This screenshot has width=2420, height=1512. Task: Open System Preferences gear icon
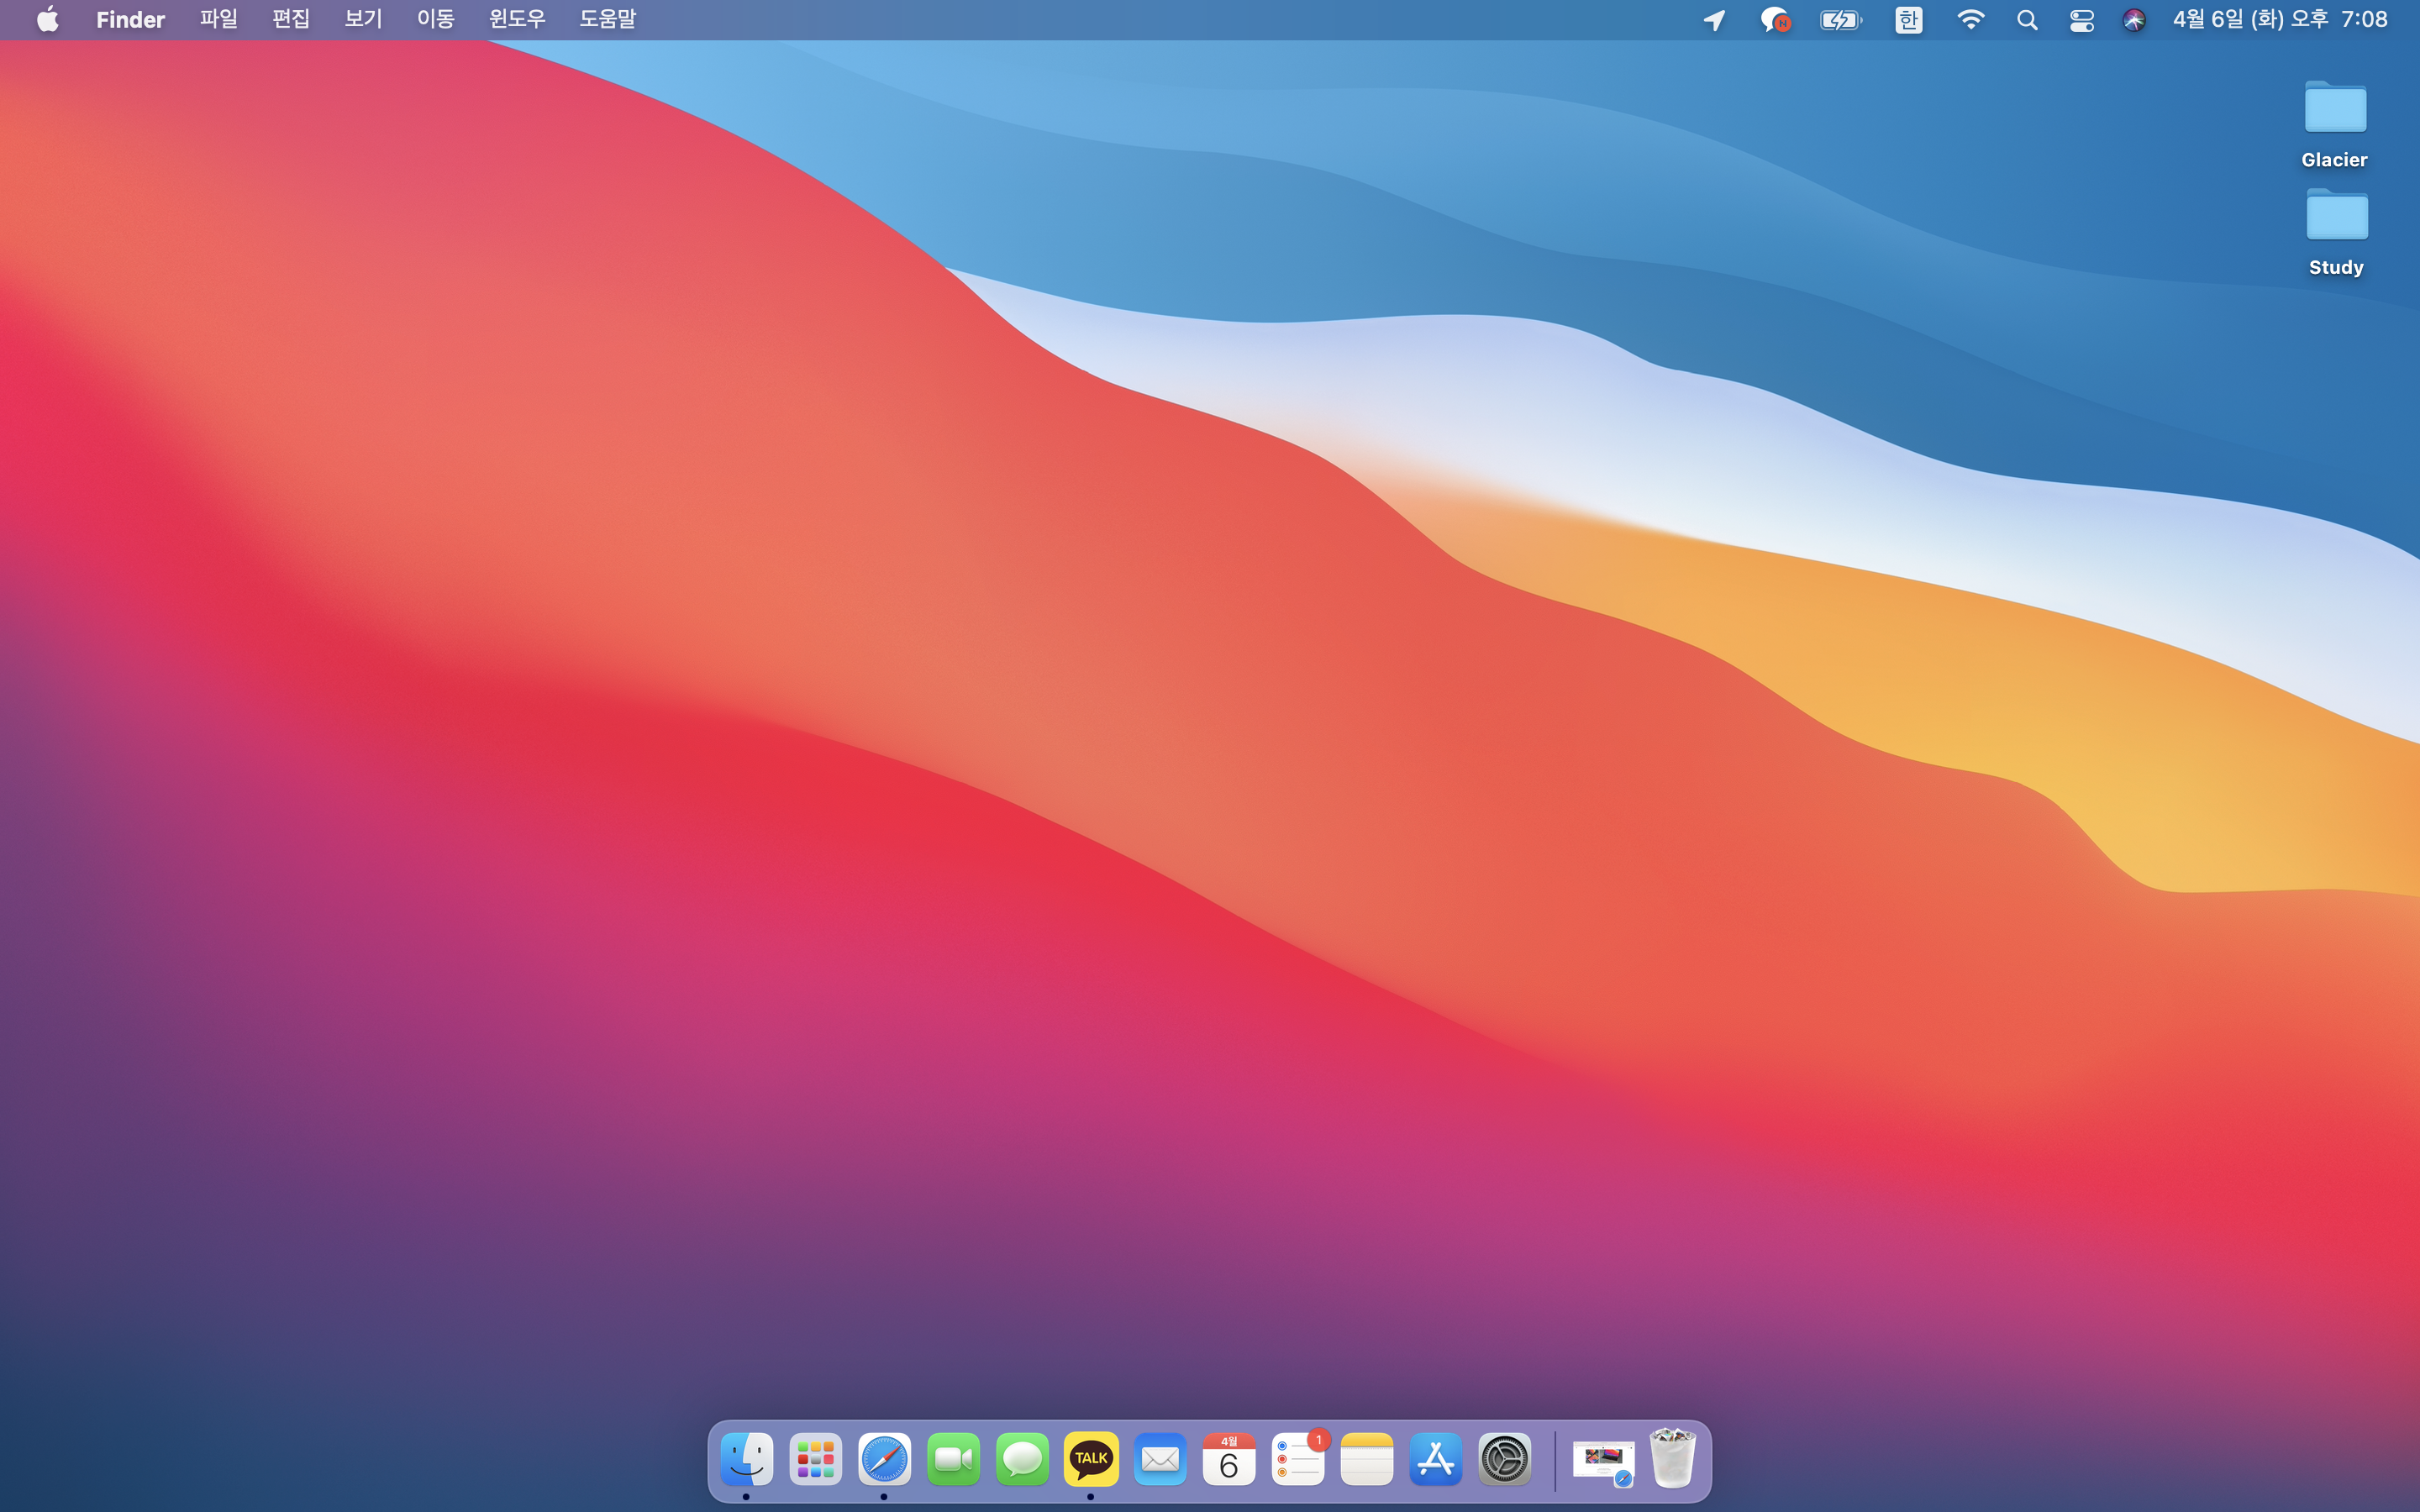pyautogui.click(x=1504, y=1459)
